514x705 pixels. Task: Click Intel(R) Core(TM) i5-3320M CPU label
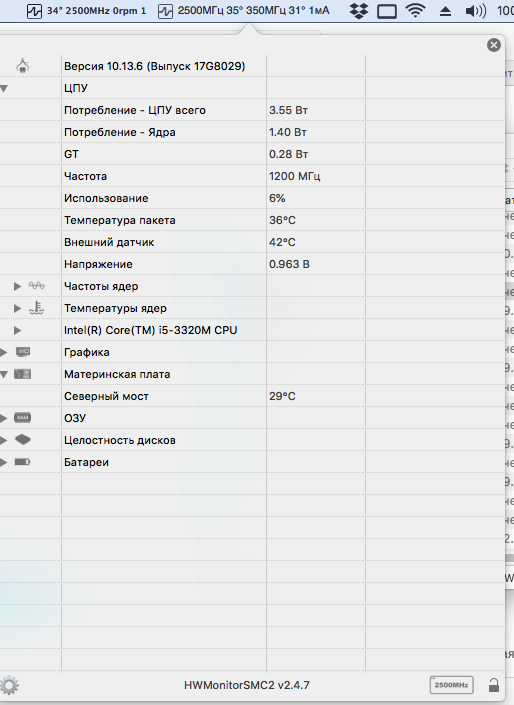point(150,330)
